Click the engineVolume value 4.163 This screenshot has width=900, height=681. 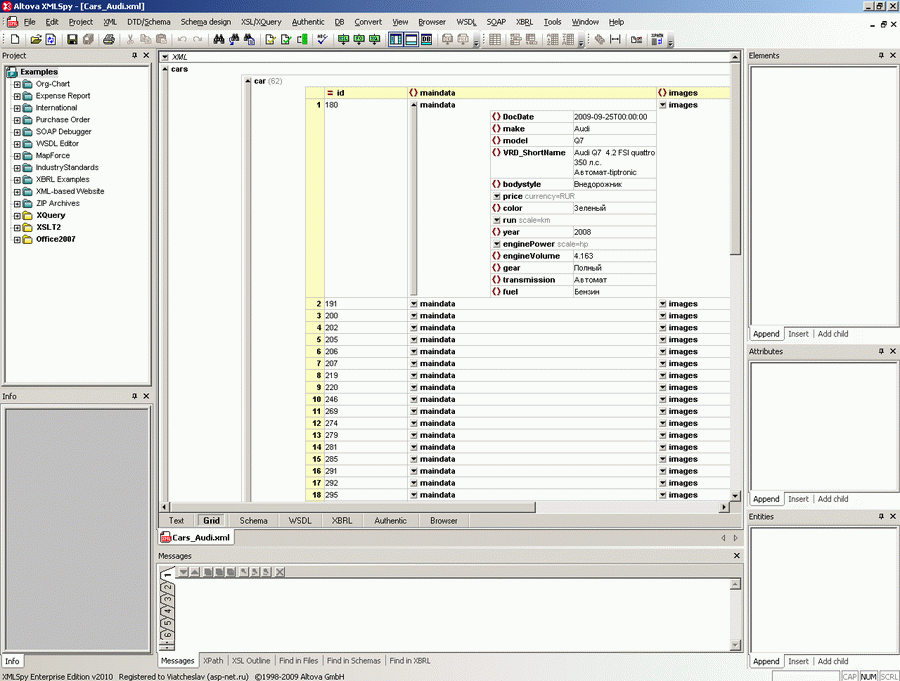614,256
